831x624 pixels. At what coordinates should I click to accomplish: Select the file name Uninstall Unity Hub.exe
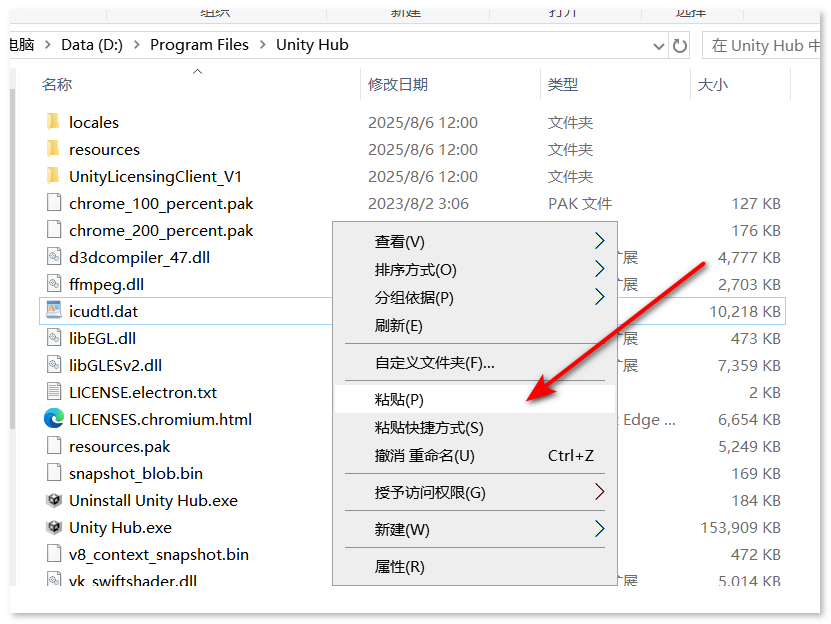point(154,500)
